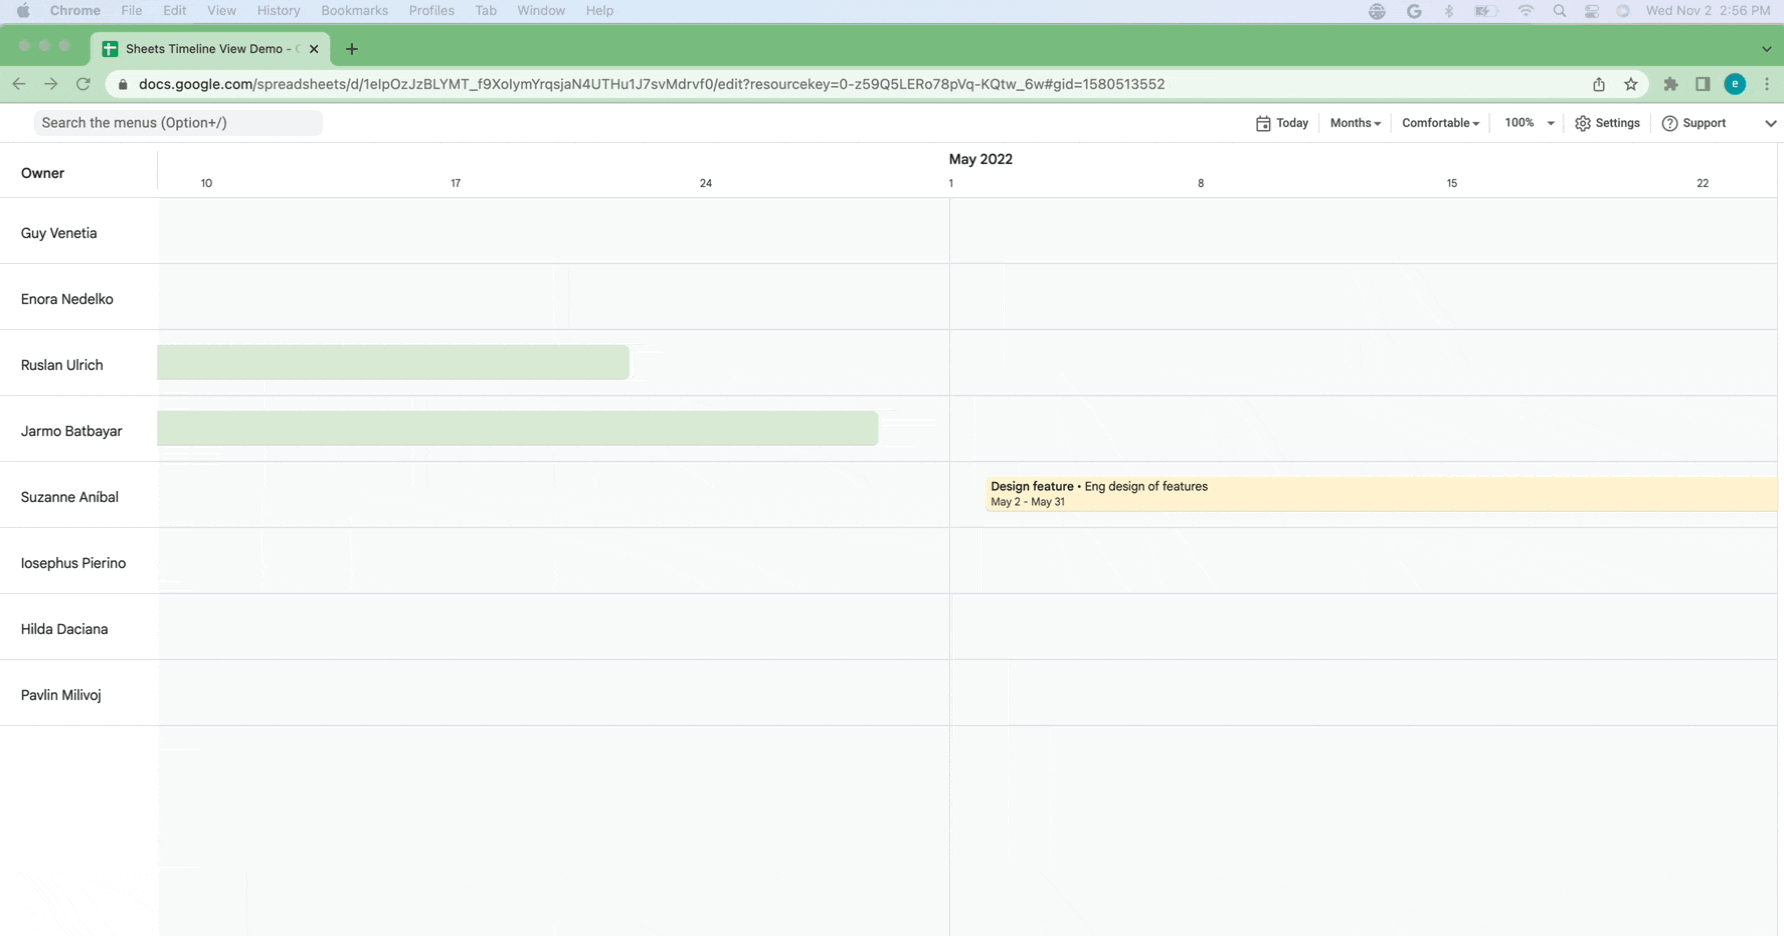Screen dimensions: 1784x936
Task: Open the Chrome extensions puzzle icon
Action: tap(1671, 84)
